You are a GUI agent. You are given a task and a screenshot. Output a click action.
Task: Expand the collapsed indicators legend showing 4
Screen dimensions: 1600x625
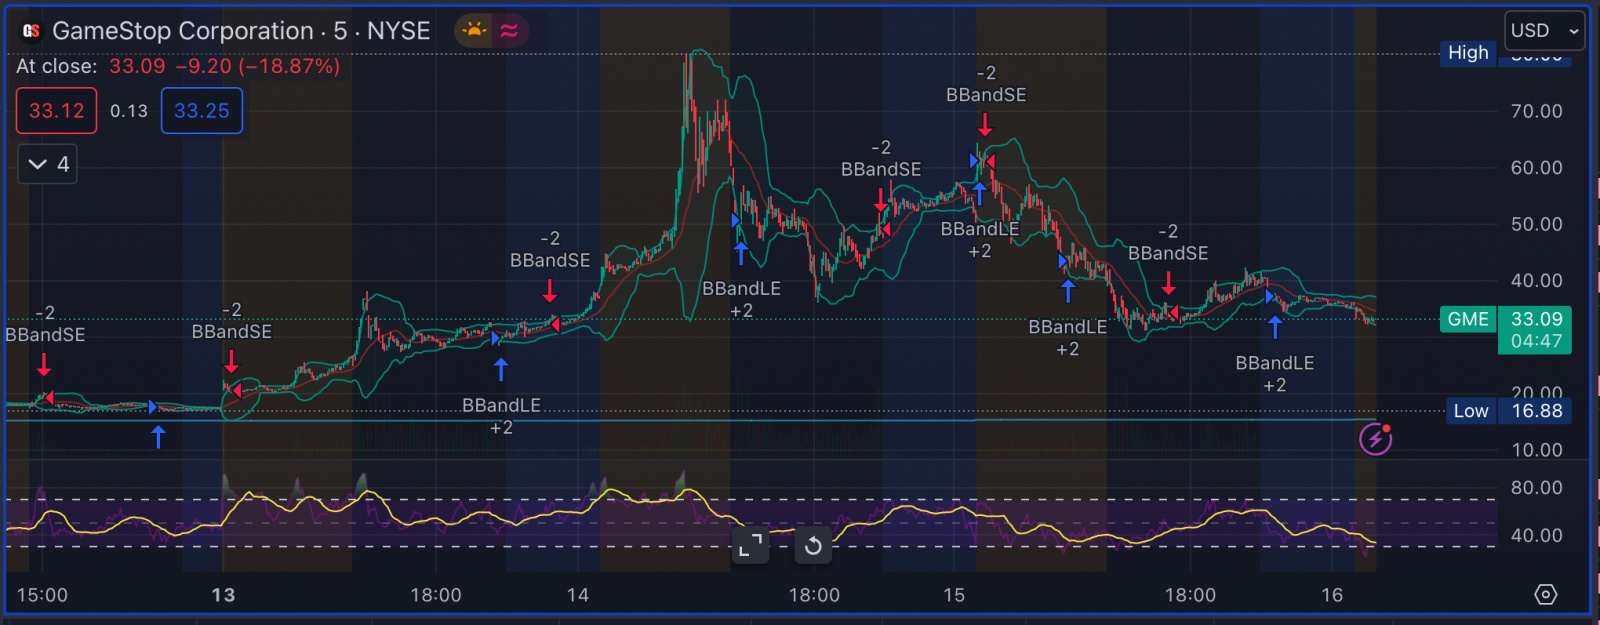coord(48,164)
